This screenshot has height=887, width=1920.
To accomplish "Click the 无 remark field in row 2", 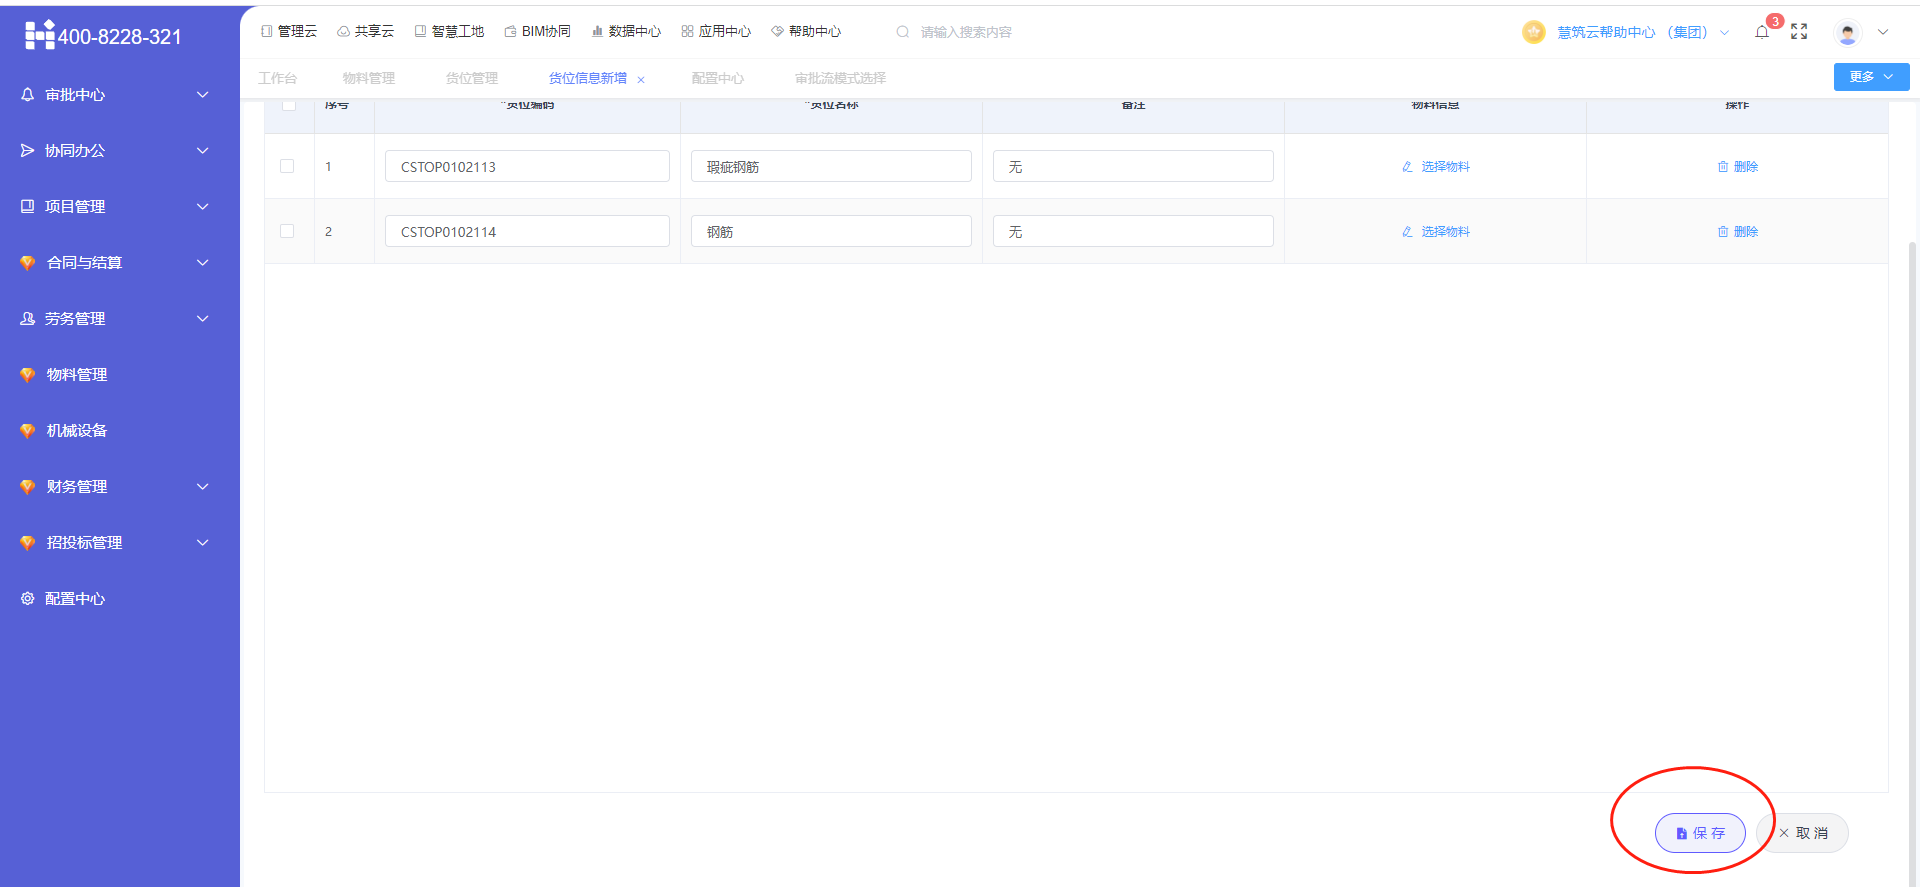I will pos(1133,231).
